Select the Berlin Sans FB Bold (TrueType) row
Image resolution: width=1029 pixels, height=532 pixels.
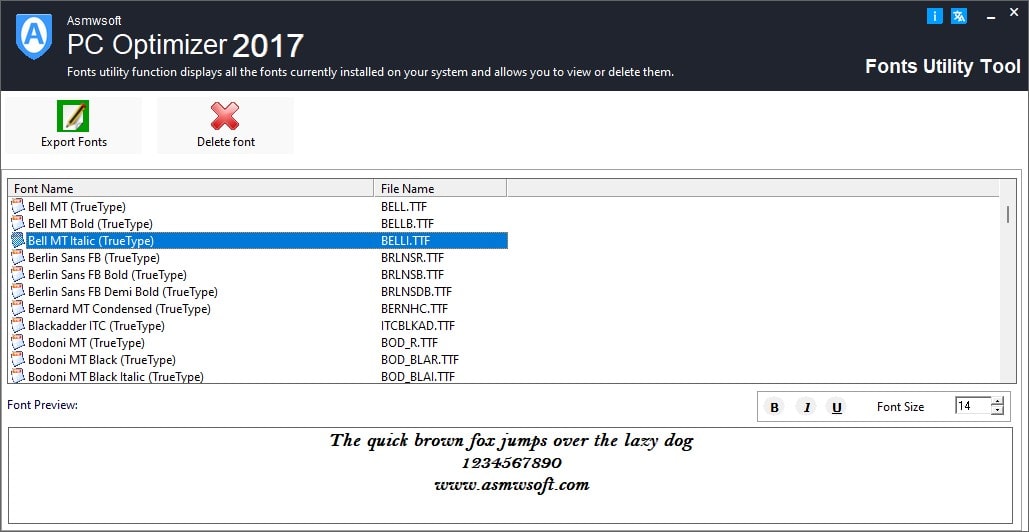259,275
